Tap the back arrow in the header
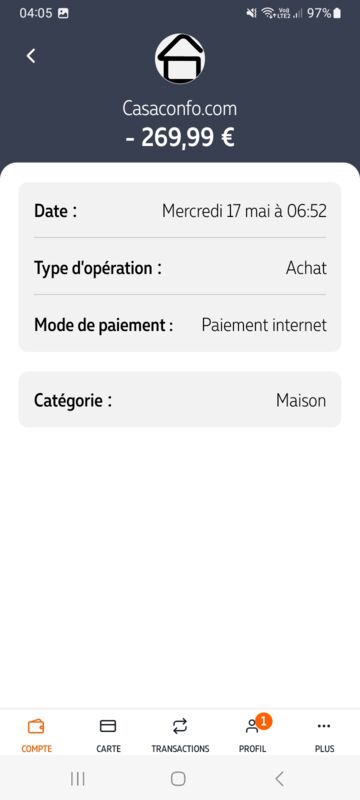Viewport: 360px width, 800px height. coord(31,56)
